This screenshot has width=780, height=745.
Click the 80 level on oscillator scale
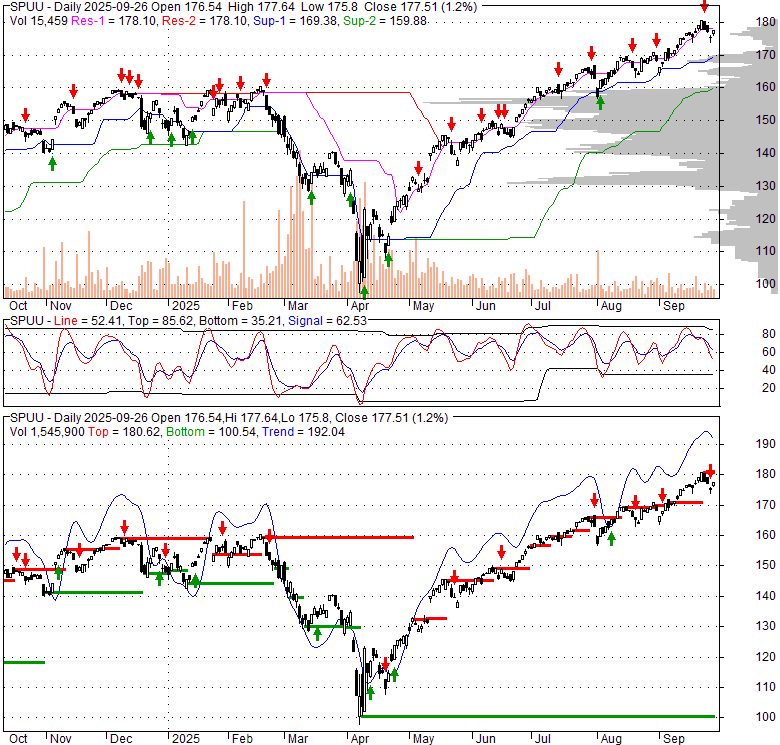(x=769, y=334)
